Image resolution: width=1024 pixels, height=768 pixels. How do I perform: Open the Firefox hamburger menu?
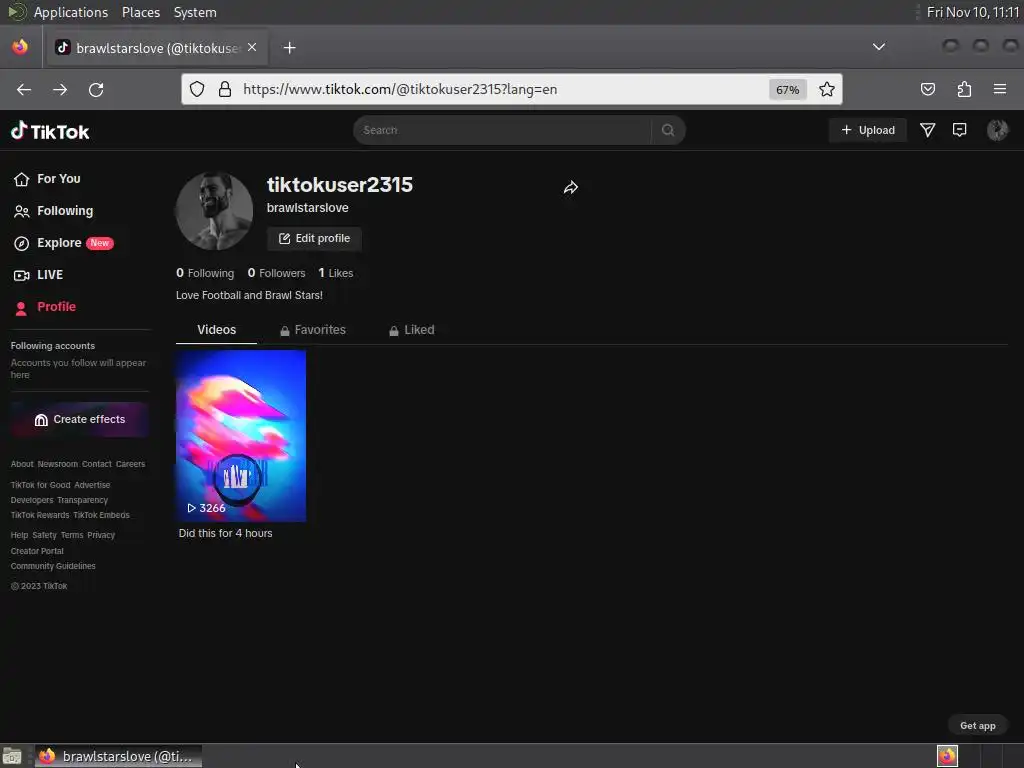pos(1000,89)
